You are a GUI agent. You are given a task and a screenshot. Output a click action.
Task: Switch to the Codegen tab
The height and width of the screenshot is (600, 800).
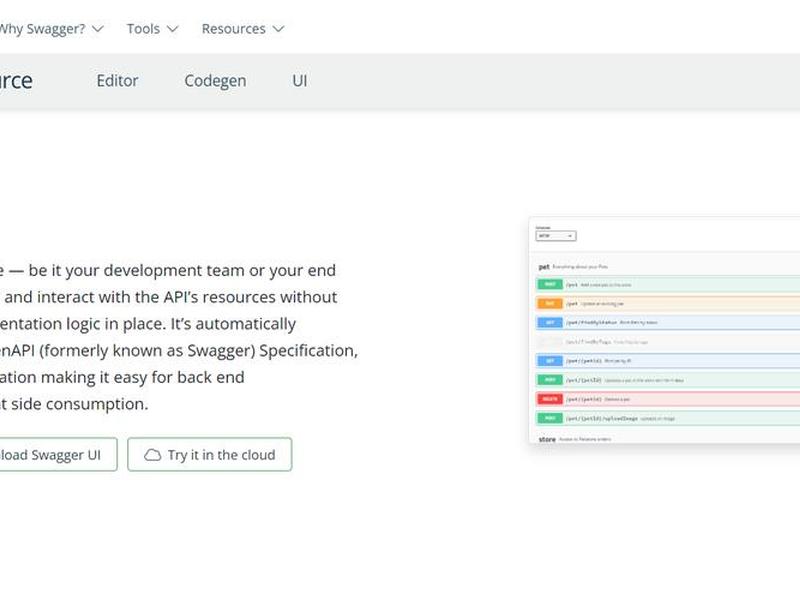point(215,81)
